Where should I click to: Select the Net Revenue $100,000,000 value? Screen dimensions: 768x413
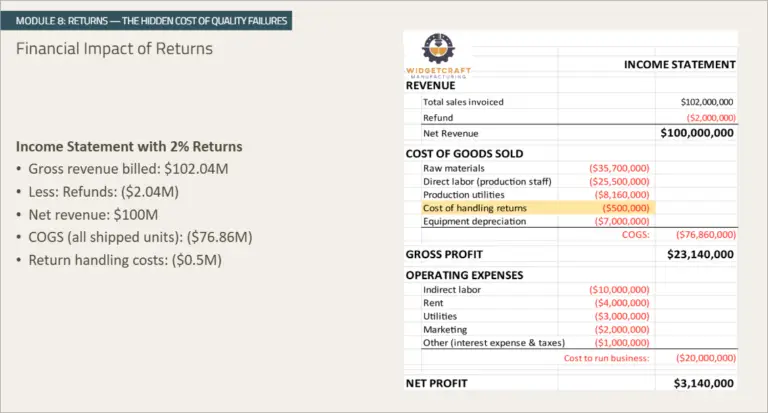pyautogui.click(x=697, y=133)
